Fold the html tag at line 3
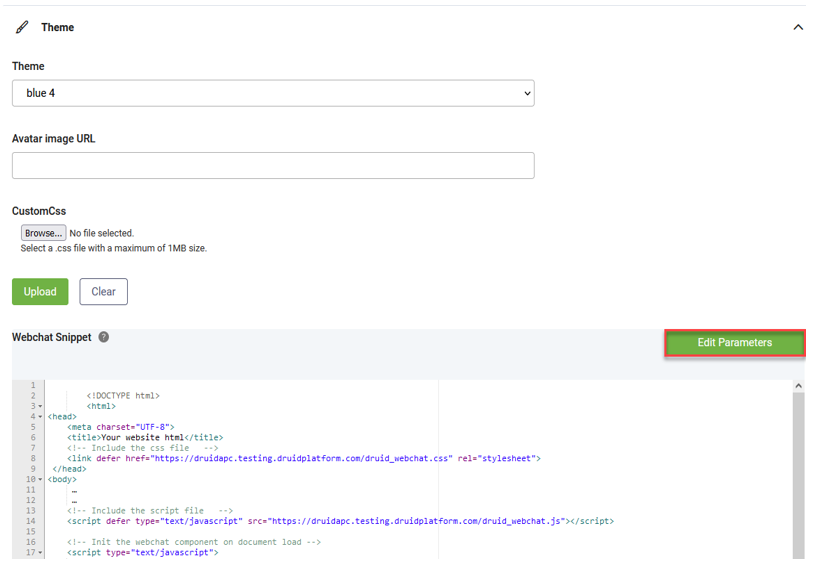Viewport: 817px width, 566px height. coord(40,407)
